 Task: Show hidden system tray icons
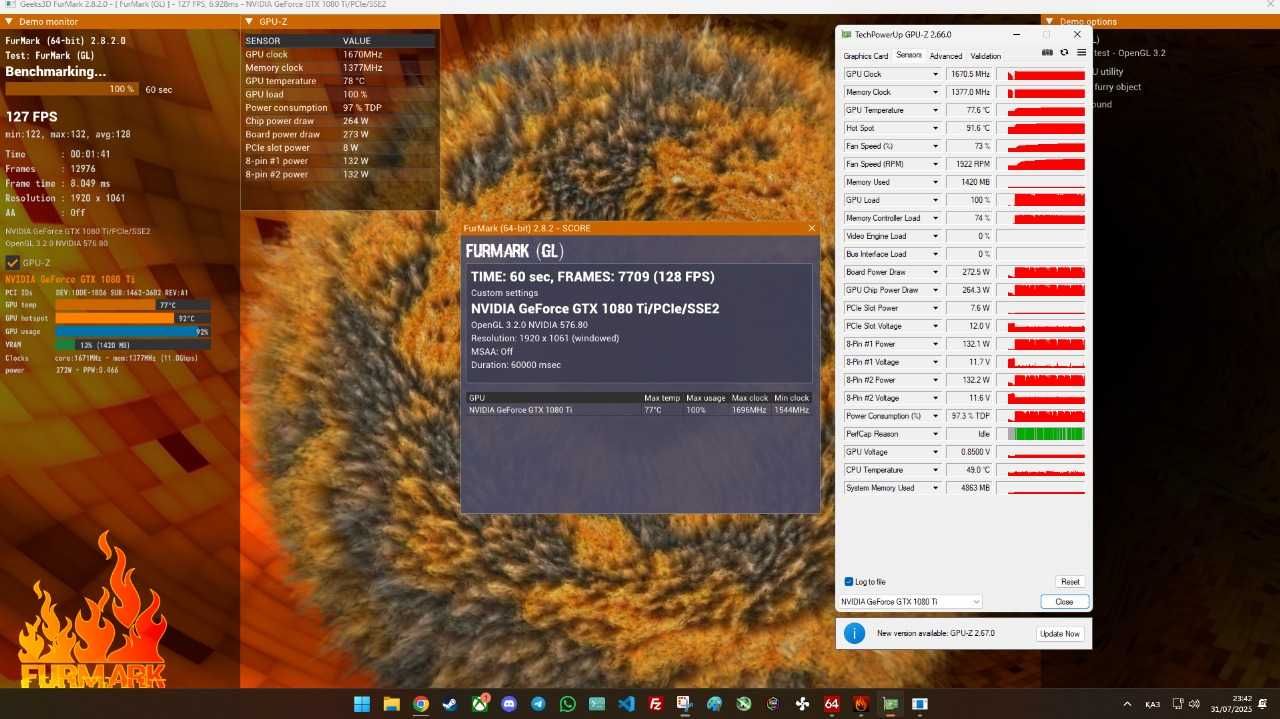[1128, 704]
